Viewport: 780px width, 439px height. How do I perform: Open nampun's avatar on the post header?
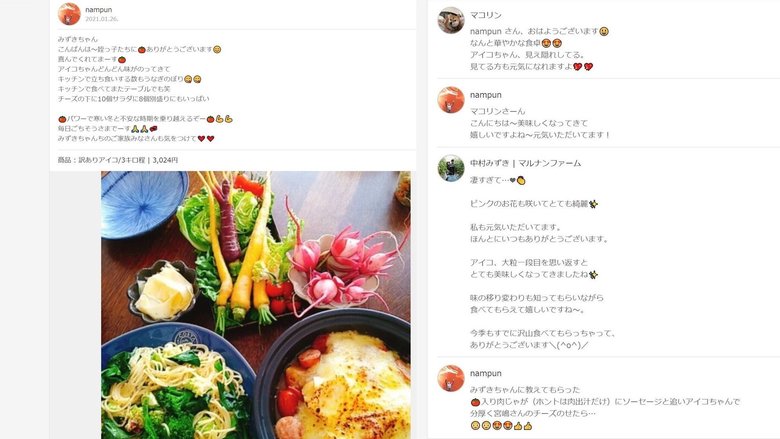(x=69, y=14)
